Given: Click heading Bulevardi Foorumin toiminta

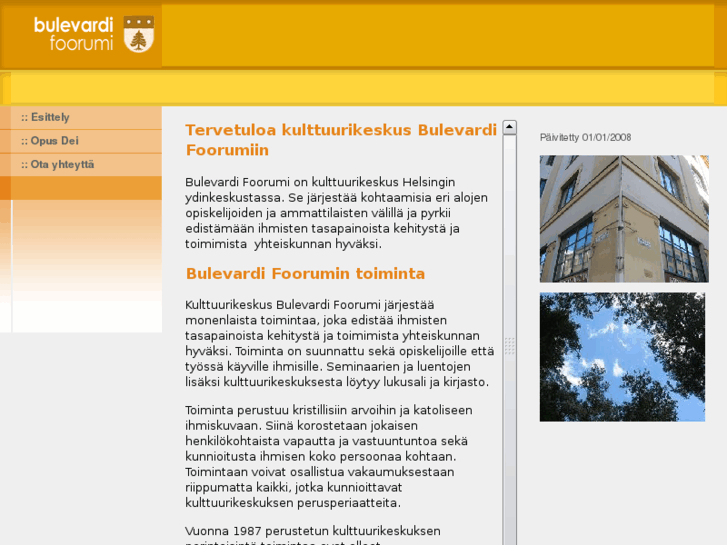Looking at the screenshot, I should (305, 274).
